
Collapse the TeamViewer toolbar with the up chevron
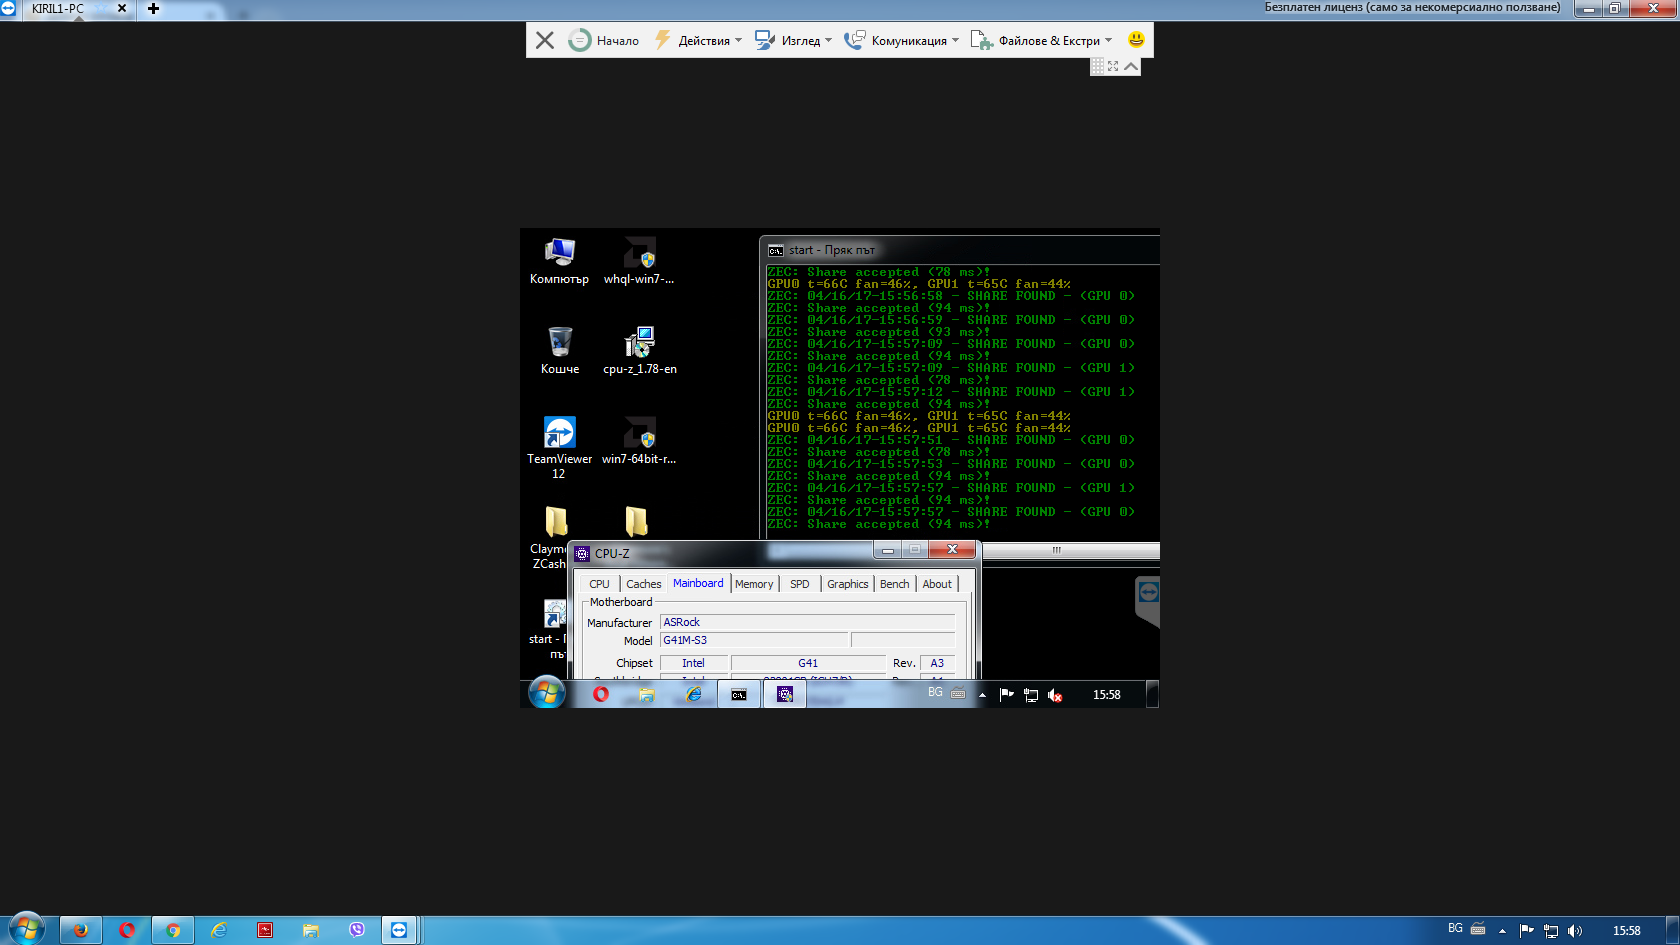pyautogui.click(x=1131, y=66)
